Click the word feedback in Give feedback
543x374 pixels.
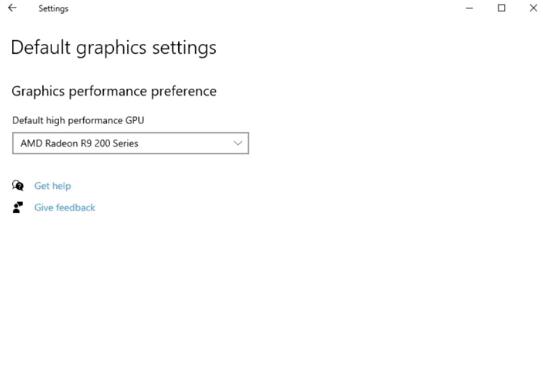click(75, 207)
